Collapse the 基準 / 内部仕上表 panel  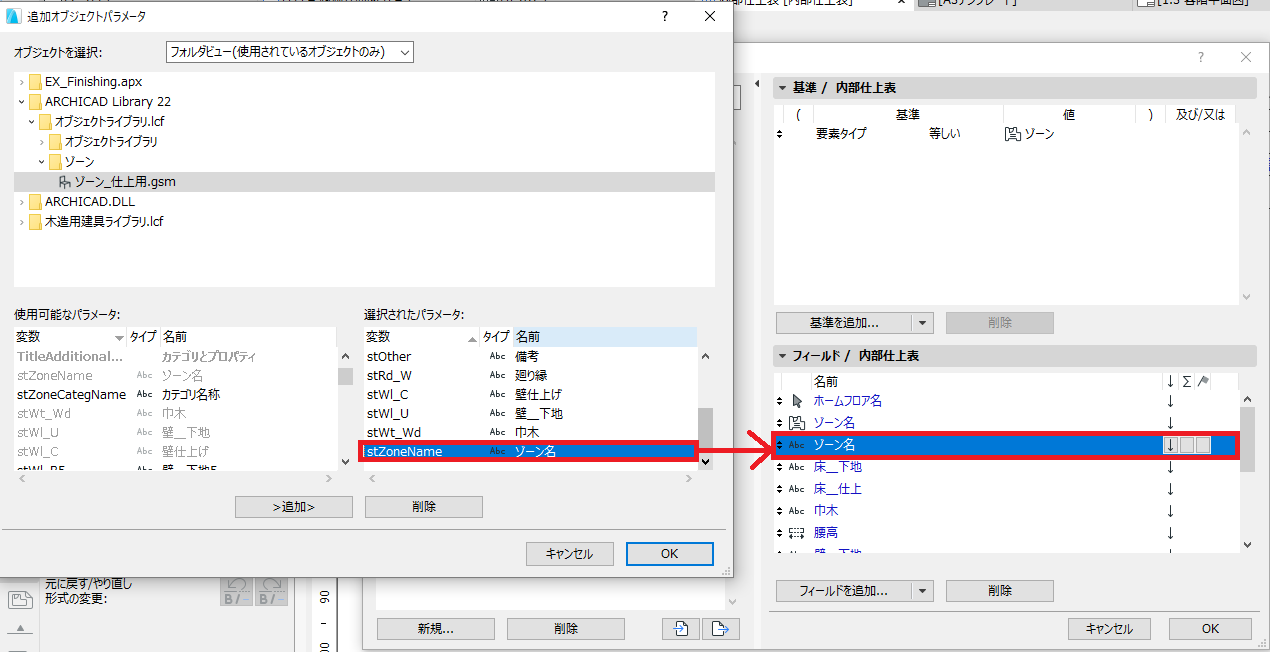(x=782, y=88)
